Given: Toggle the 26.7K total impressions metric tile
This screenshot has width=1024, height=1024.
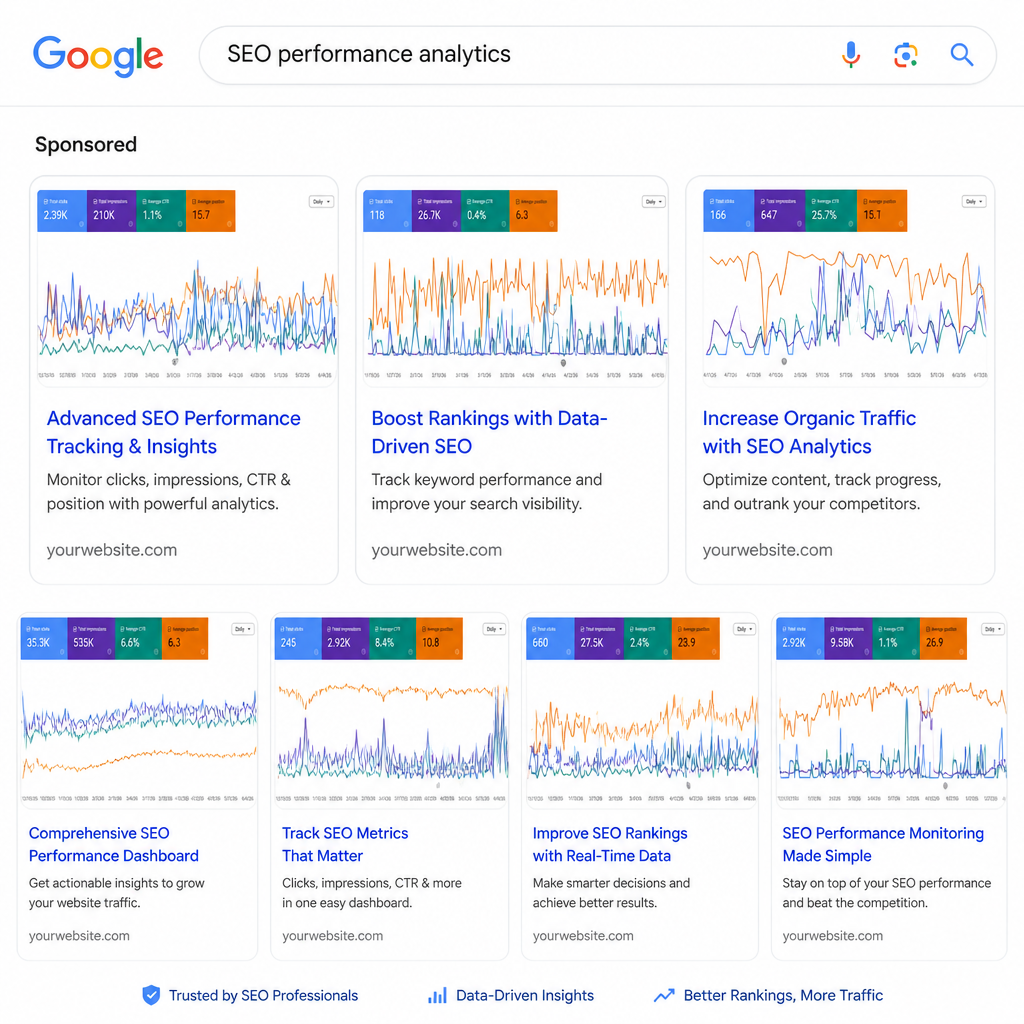Looking at the screenshot, I should (436, 211).
